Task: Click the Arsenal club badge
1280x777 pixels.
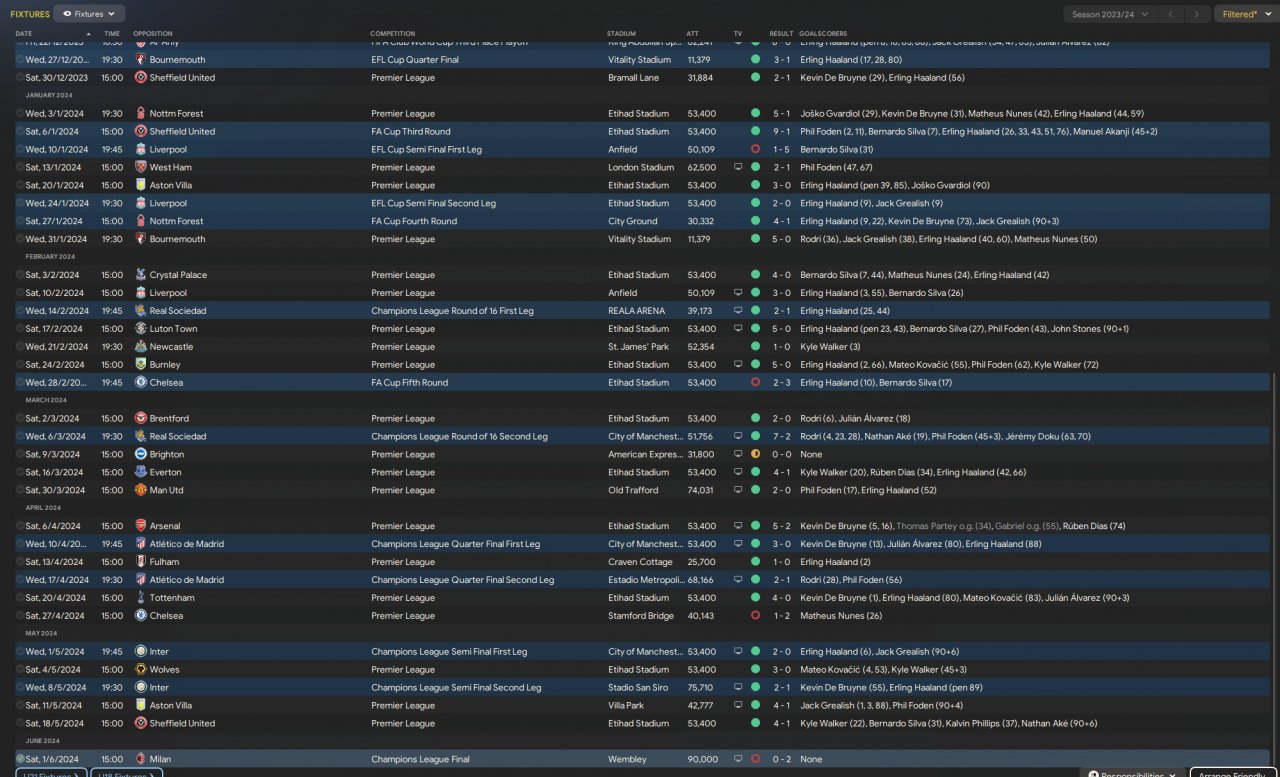Action: (141, 526)
